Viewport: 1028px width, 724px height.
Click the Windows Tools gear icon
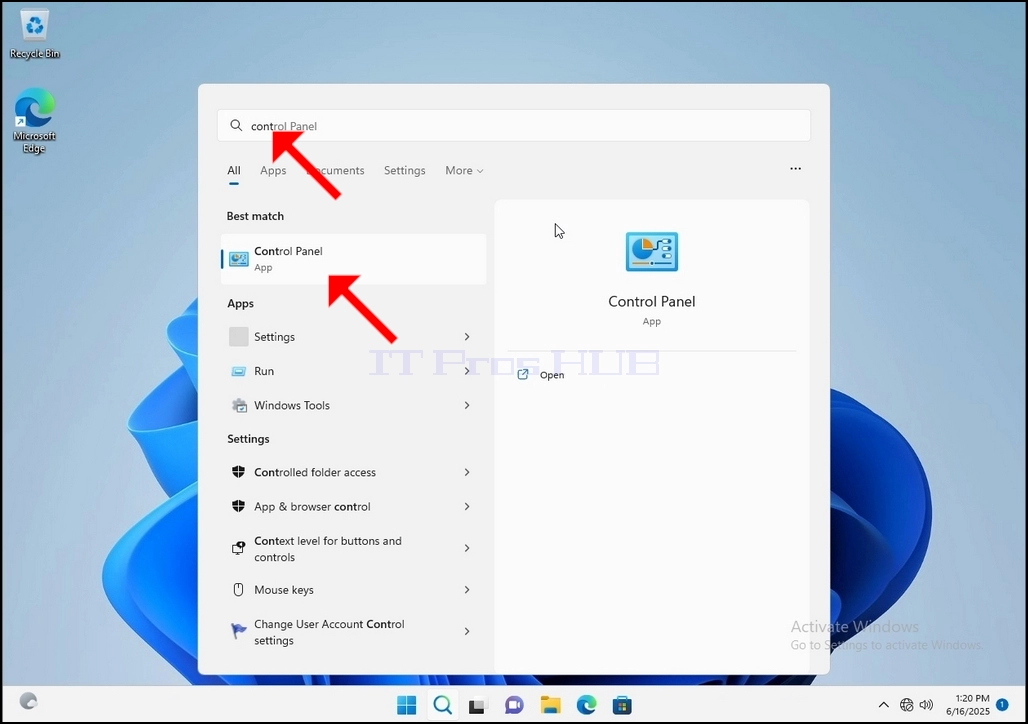[239, 405]
